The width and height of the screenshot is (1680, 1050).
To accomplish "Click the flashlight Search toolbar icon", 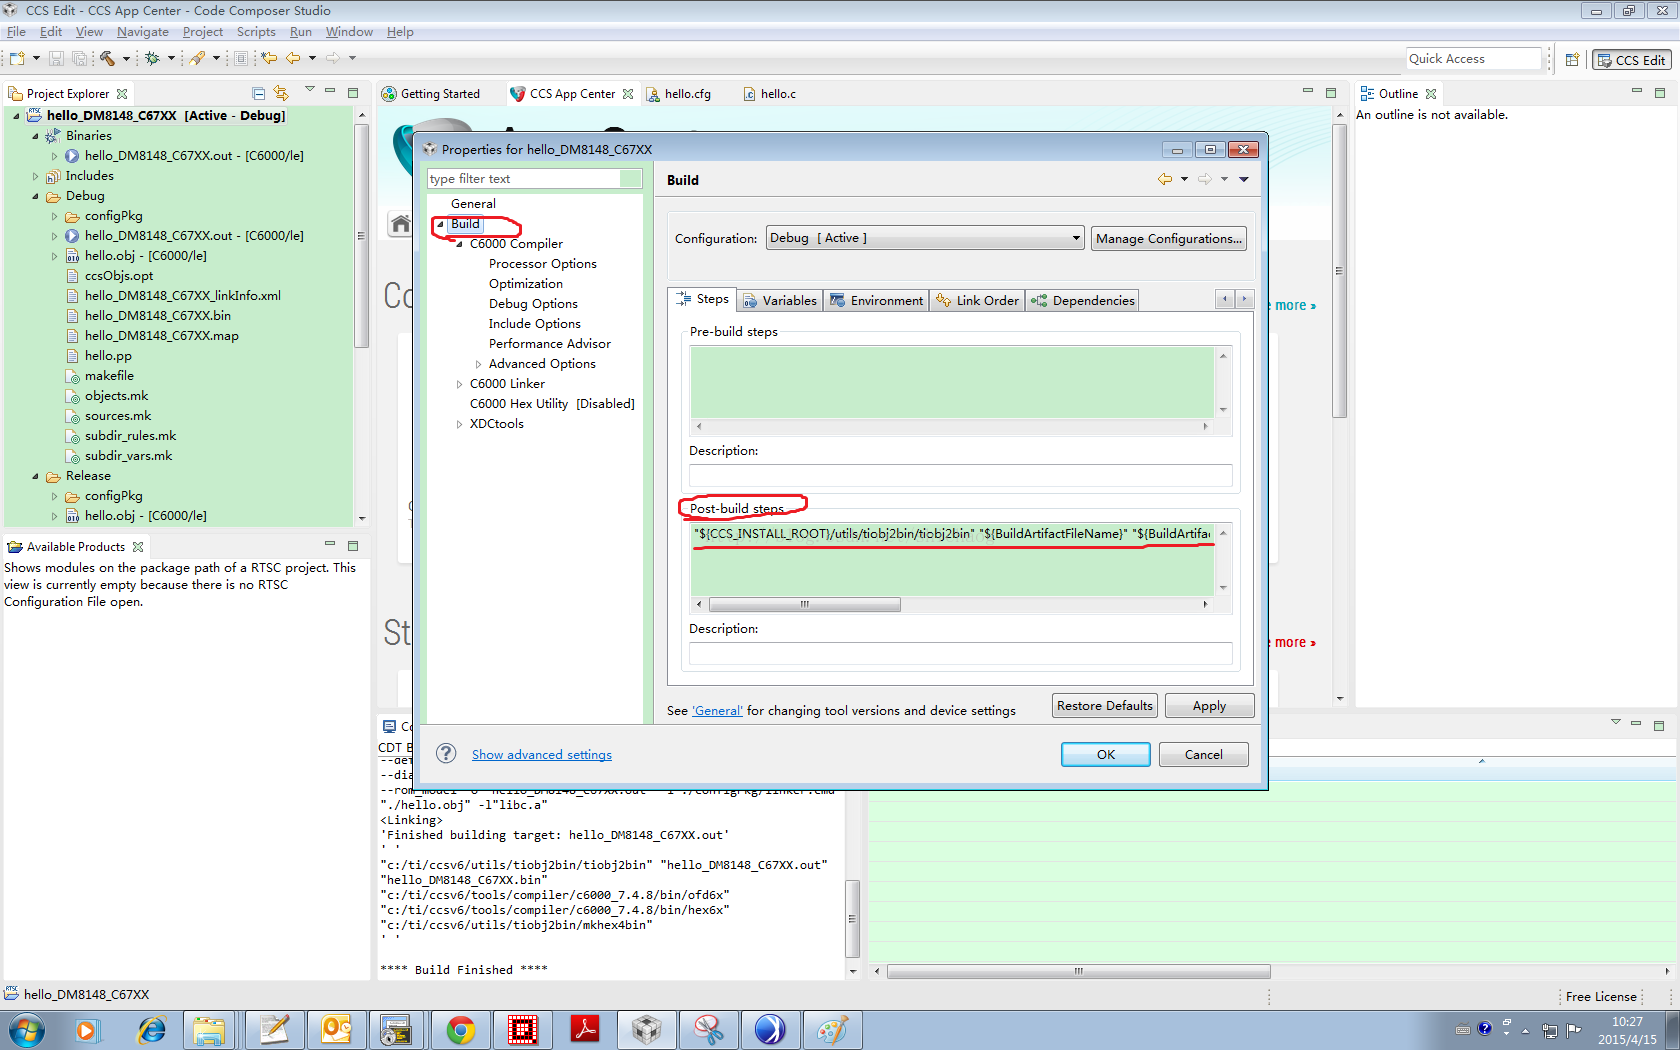I will [197, 58].
